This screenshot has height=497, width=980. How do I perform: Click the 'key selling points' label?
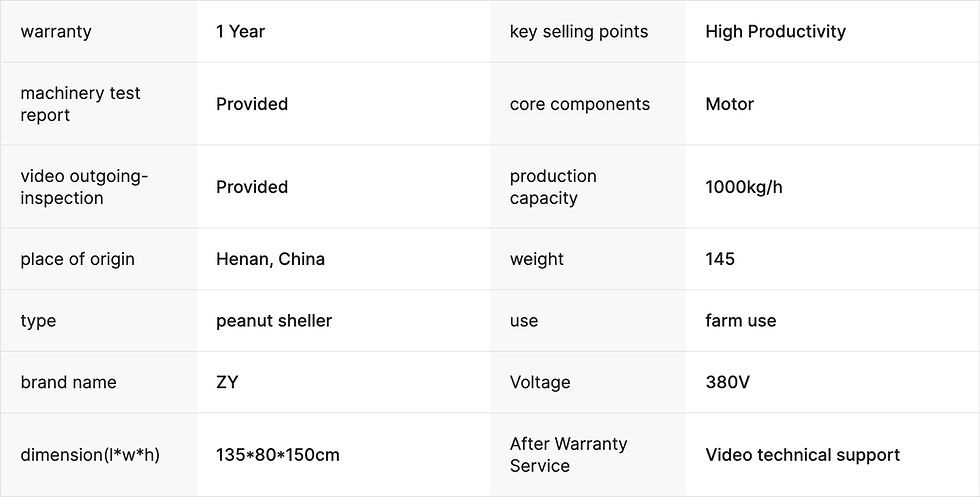pos(579,31)
